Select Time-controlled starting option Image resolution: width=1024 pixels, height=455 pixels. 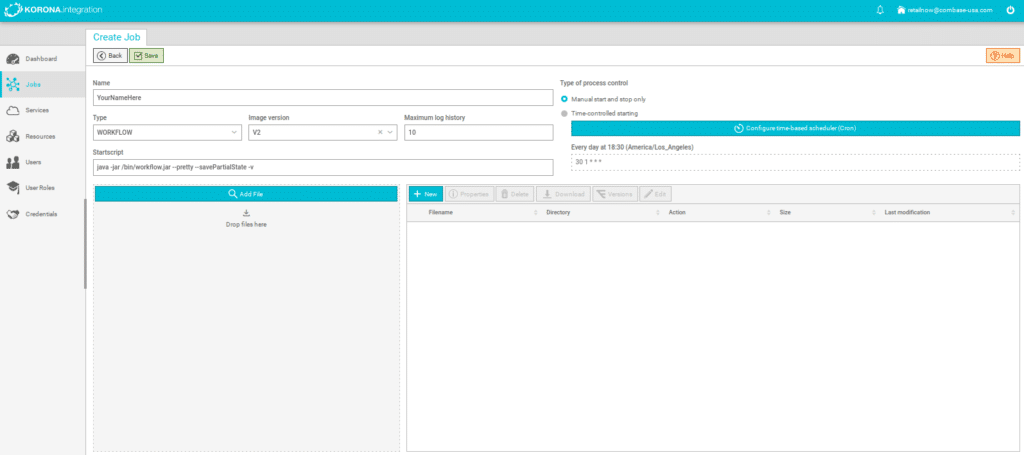coord(565,113)
